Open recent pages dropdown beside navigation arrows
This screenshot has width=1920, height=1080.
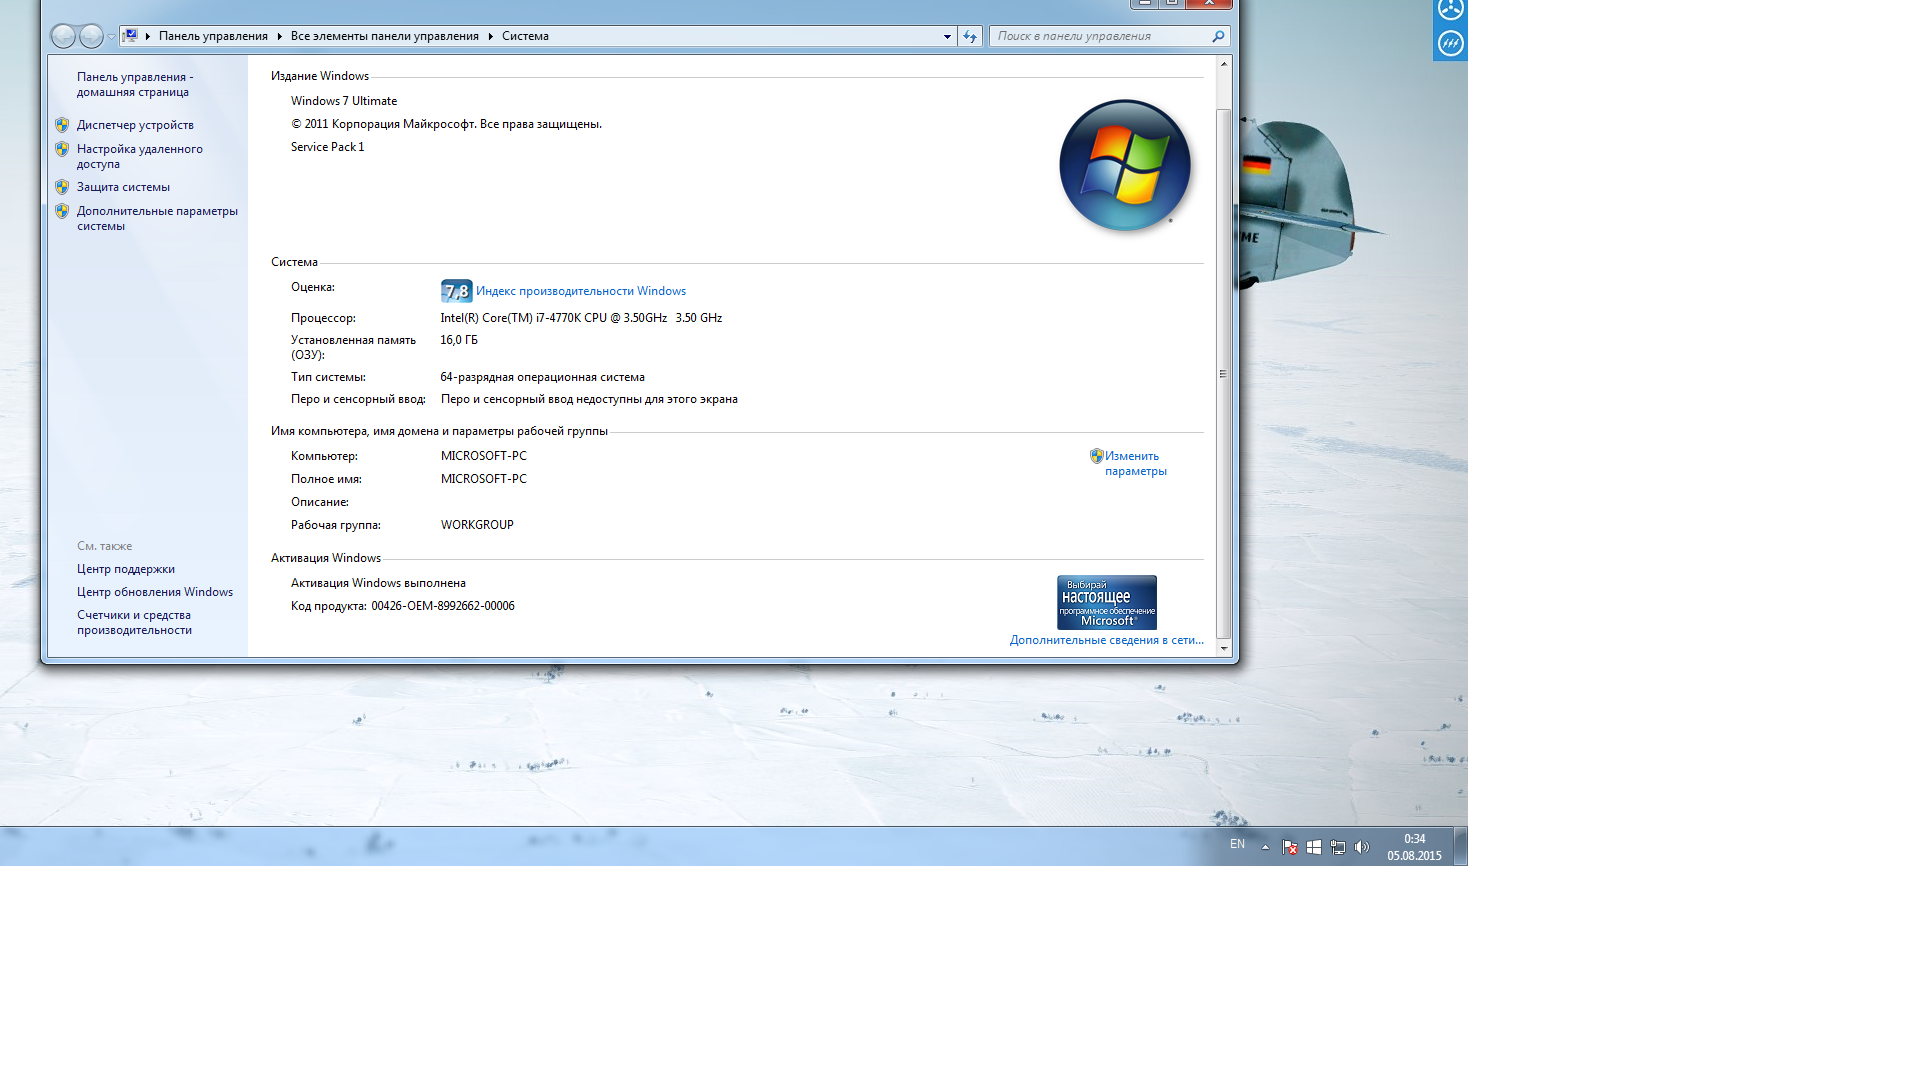point(111,37)
